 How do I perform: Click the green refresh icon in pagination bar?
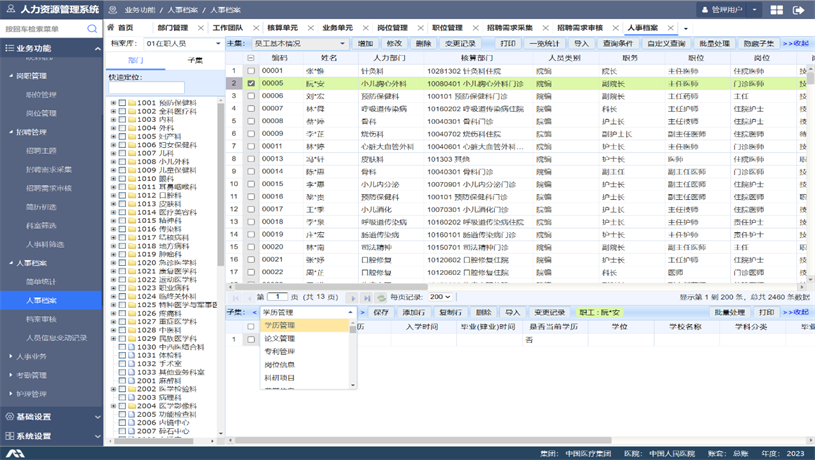[381, 298]
